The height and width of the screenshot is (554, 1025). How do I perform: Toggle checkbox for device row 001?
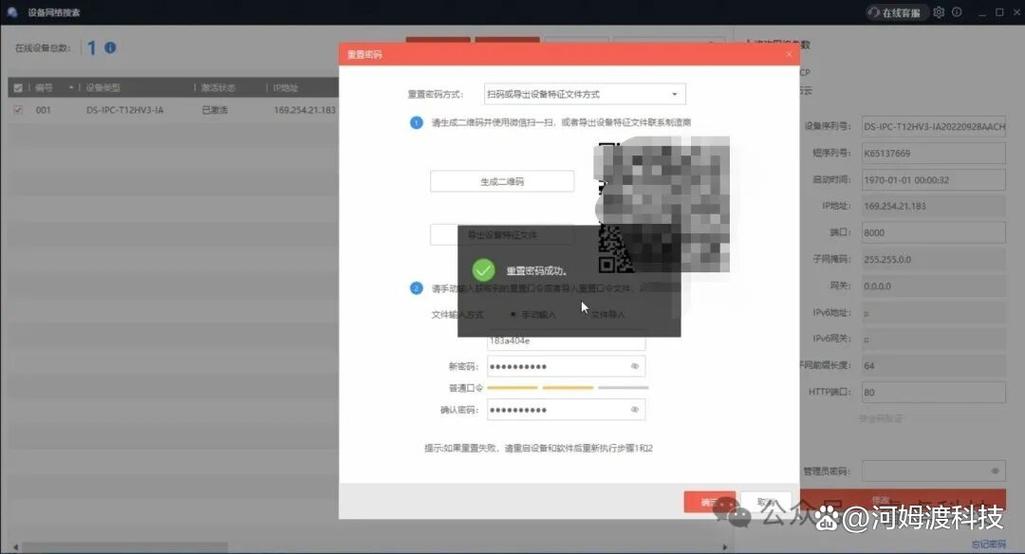(18, 110)
